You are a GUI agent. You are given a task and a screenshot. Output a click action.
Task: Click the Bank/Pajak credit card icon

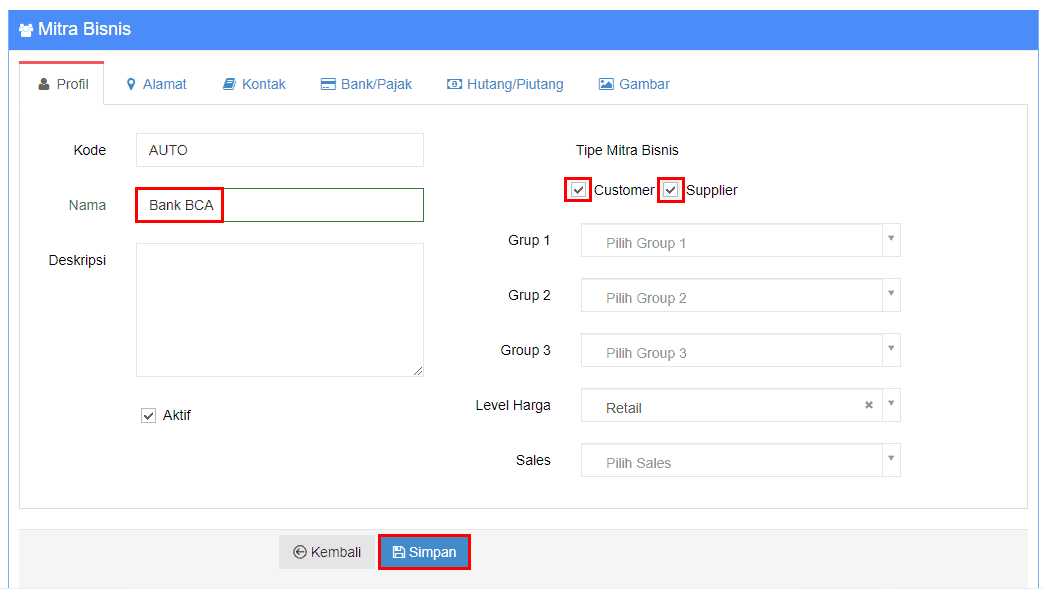coord(328,84)
